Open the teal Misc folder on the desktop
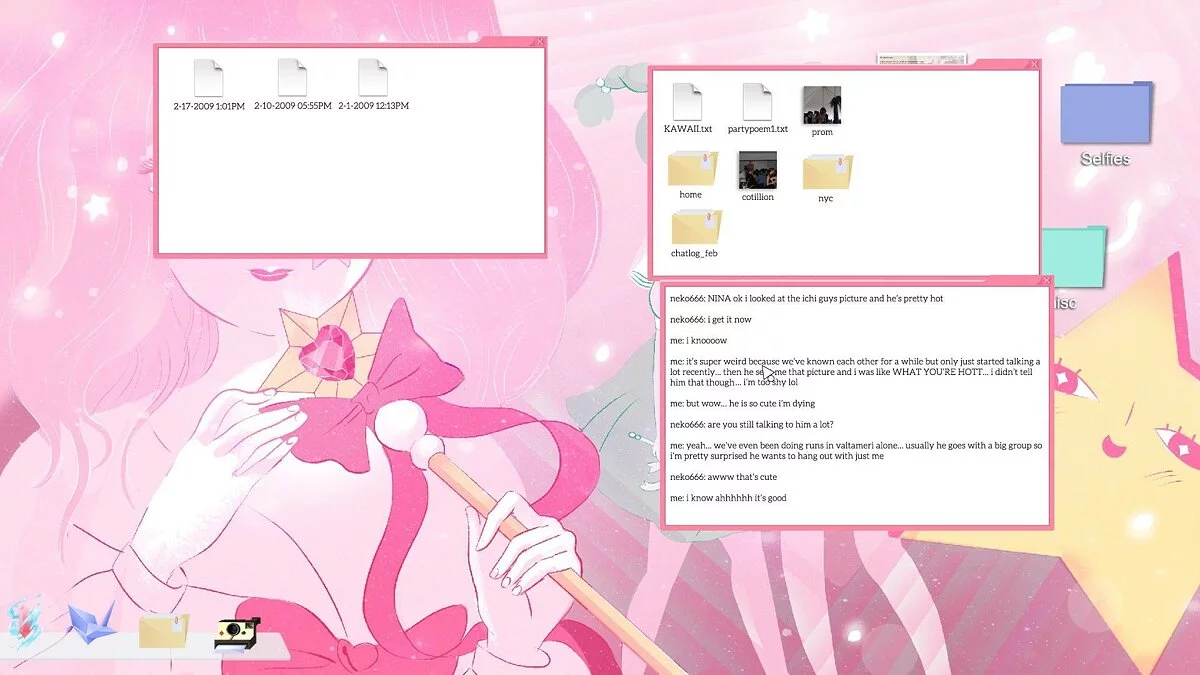Image resolution: width=1200 pixels, height=675 pixels. point(1073,268)
